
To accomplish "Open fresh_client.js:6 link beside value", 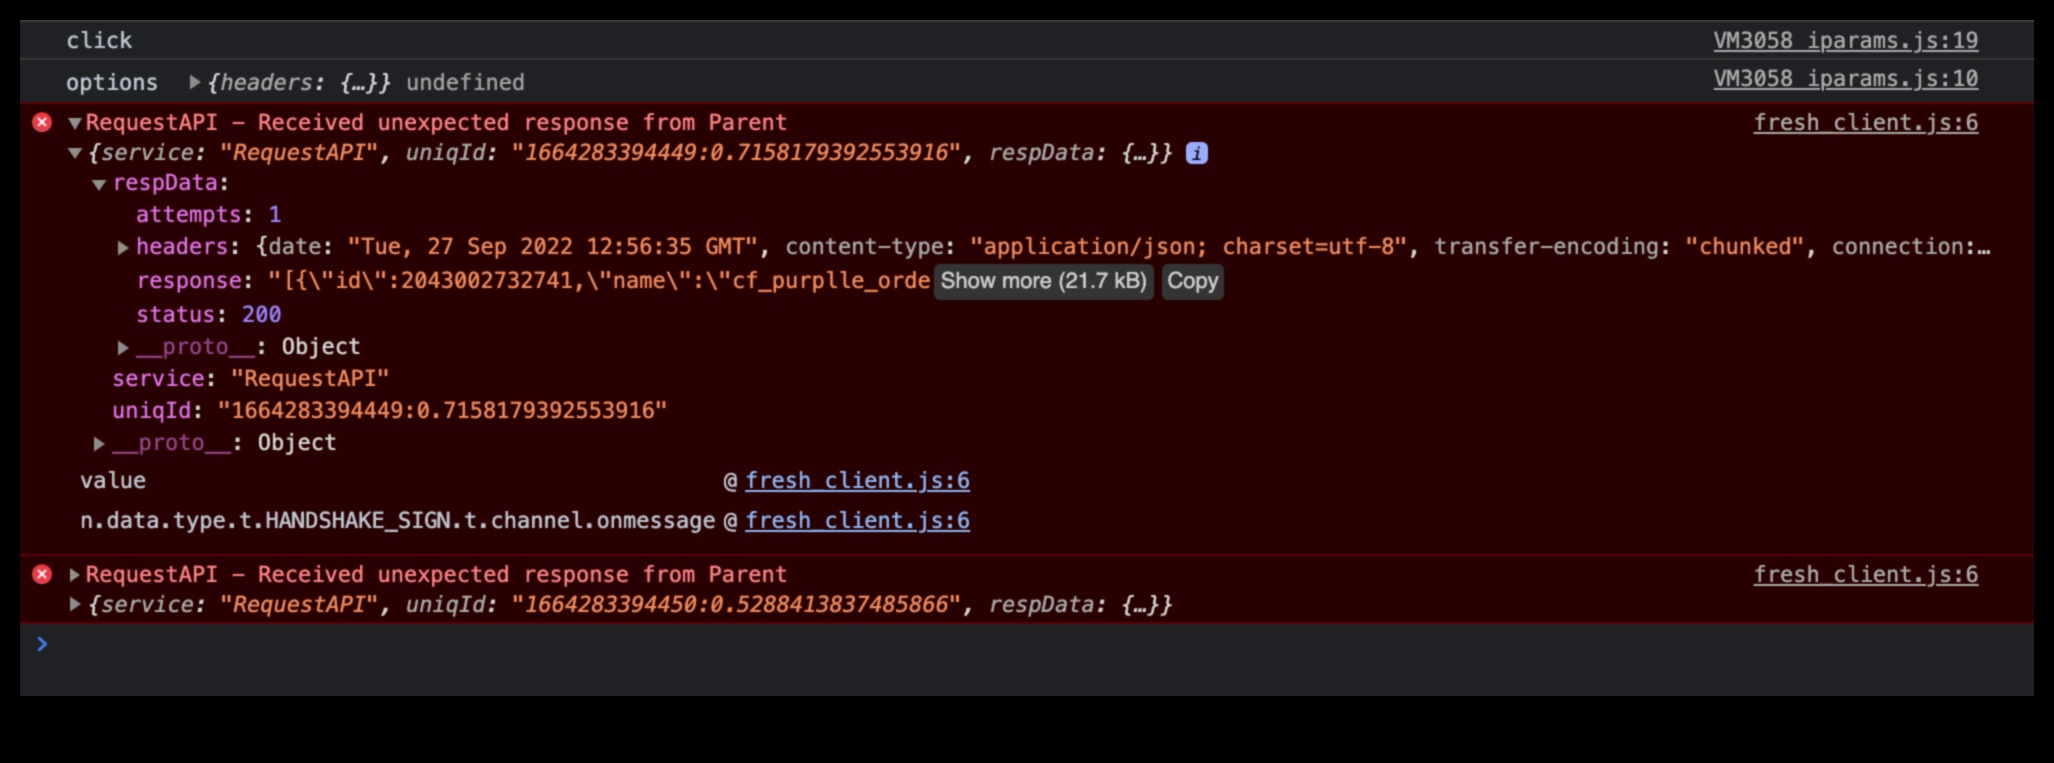I will click(857, 481).
